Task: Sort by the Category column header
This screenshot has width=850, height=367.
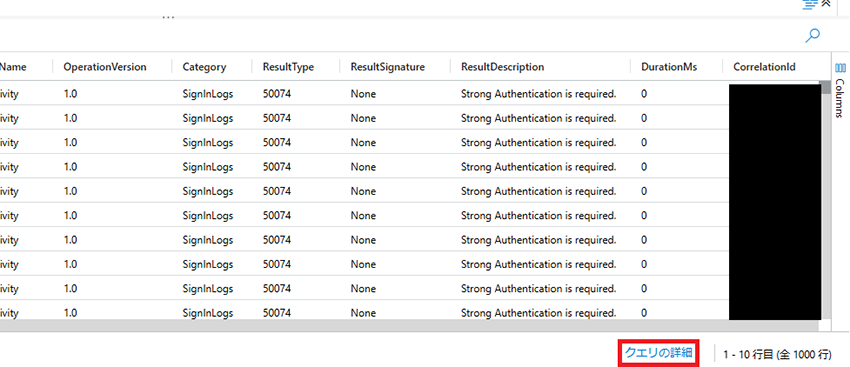Action: 204,67
